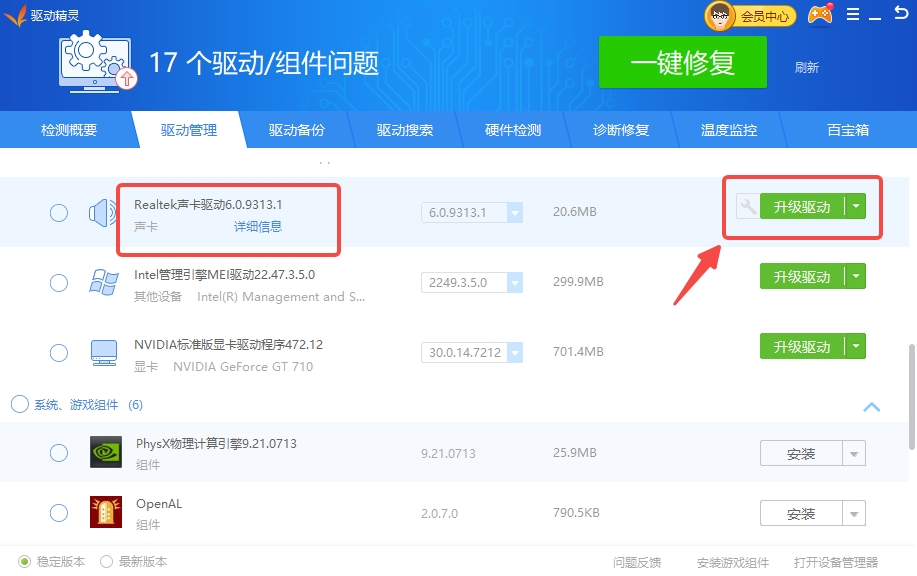This screenshot has height=576, width=917.
Task: Open the 温度监控 tab
Action: click(x=729, y=130)
